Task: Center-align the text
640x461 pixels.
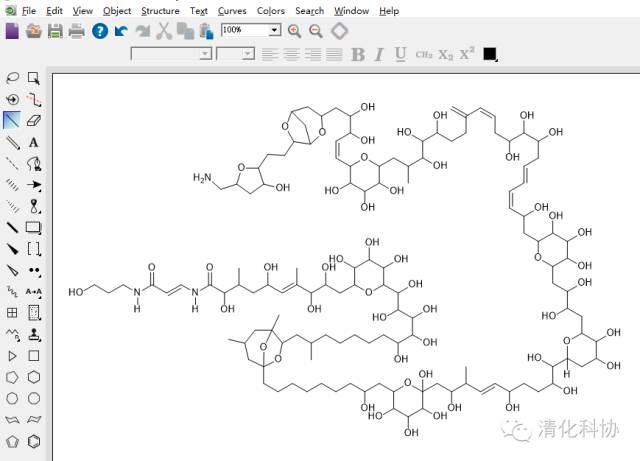Action: (x=291, y=54)
